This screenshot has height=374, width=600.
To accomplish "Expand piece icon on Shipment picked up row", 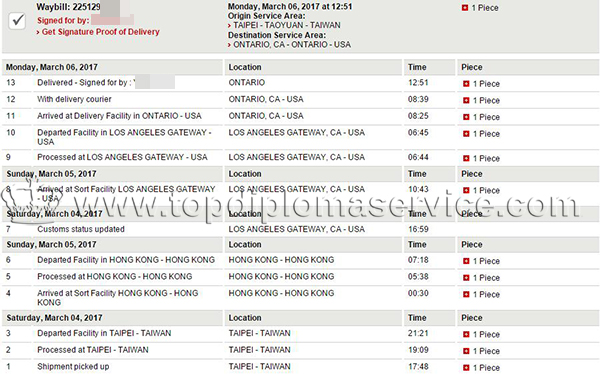I will 466,367.
